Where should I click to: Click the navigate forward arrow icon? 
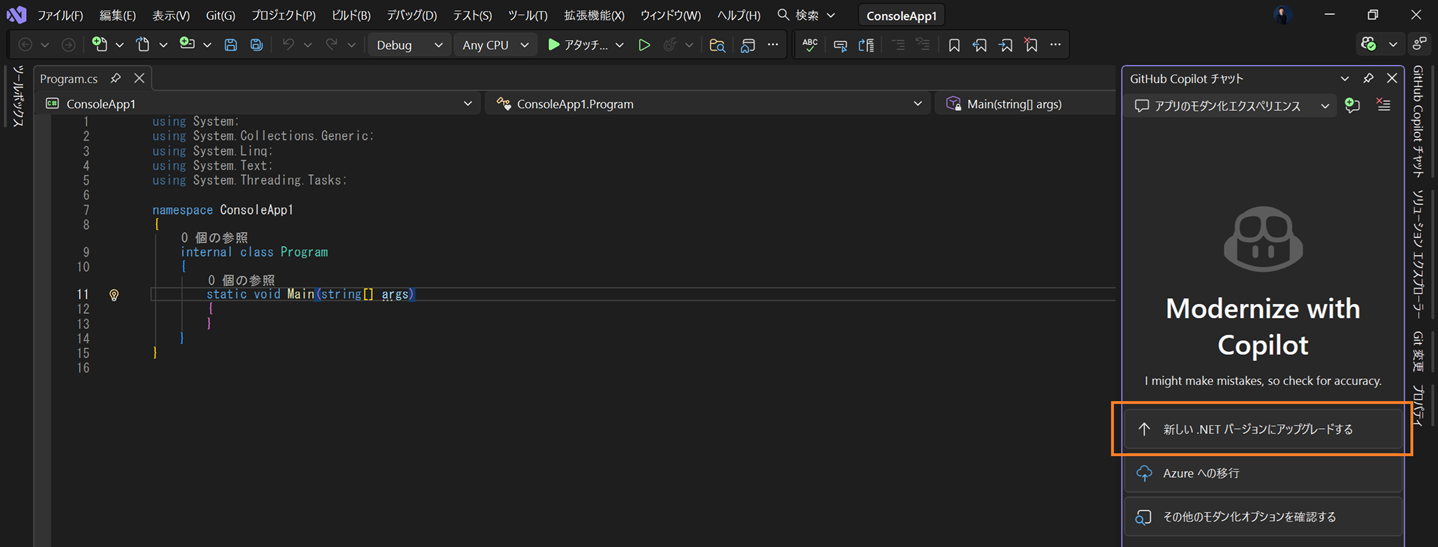(68, 45)
